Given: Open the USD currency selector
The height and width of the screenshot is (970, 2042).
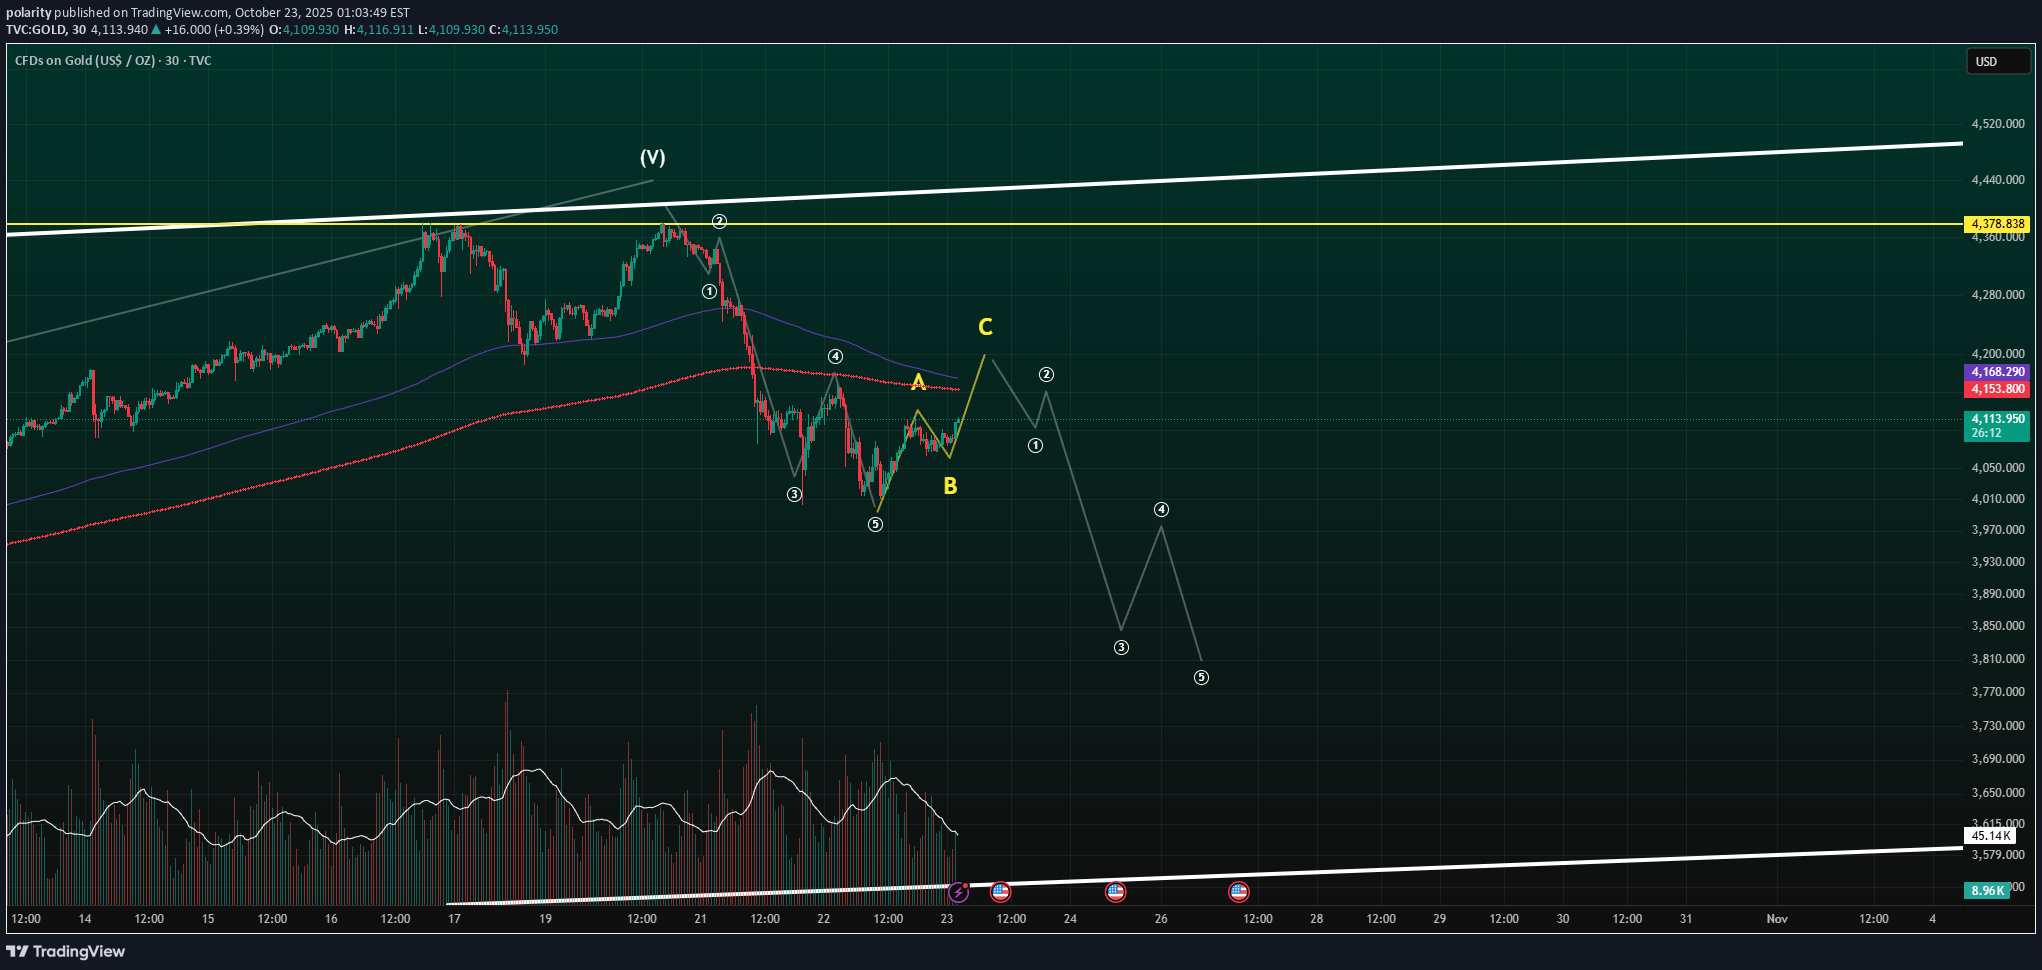Looking at the screenshot, I should (x=1996, y=61).
